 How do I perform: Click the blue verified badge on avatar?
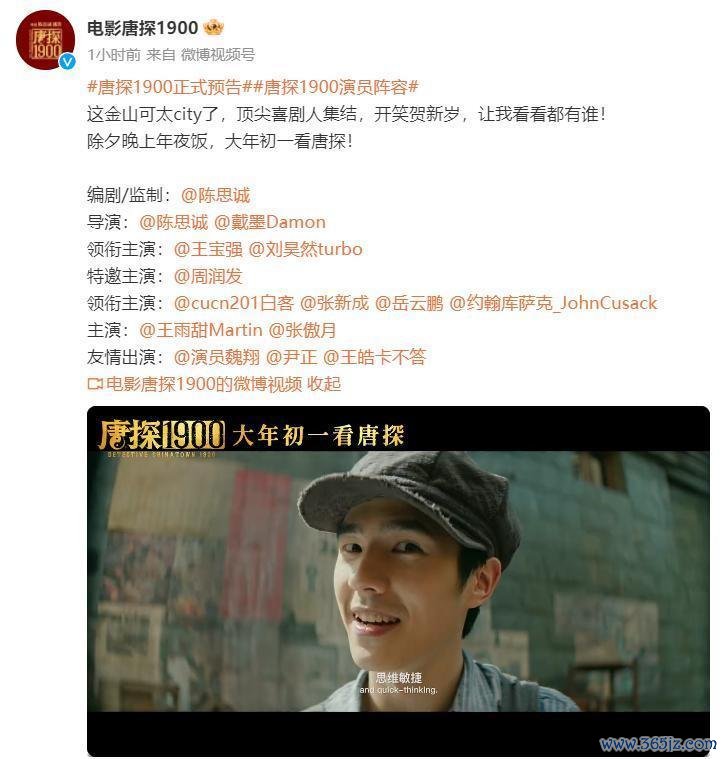click(67, 61)
